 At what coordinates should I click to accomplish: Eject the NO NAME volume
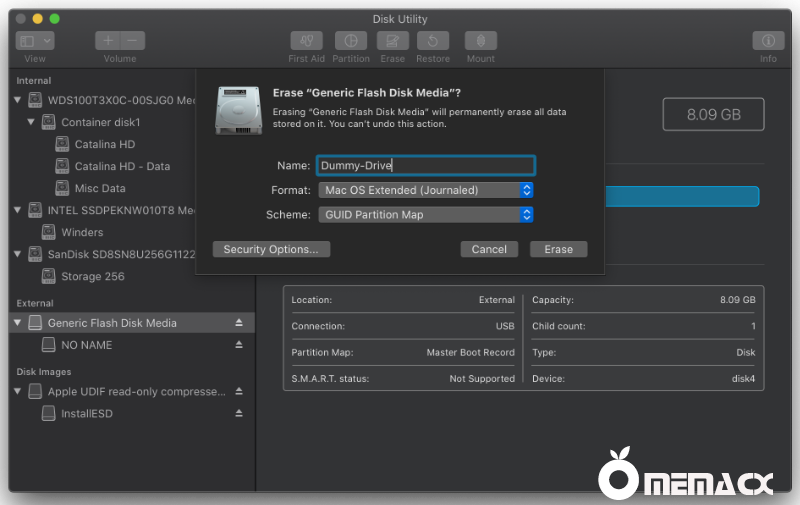239,345
